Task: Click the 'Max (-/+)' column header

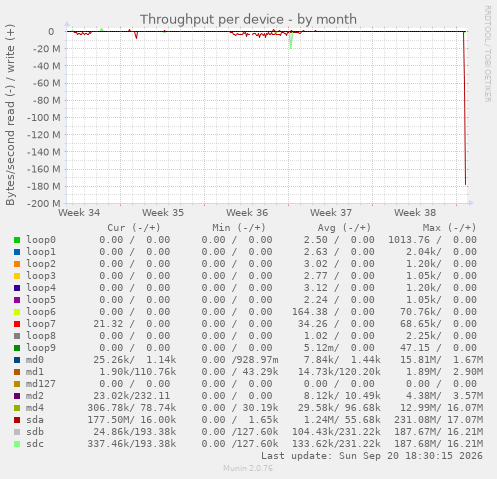Action: pyautogui.click(x=449, y=228)
